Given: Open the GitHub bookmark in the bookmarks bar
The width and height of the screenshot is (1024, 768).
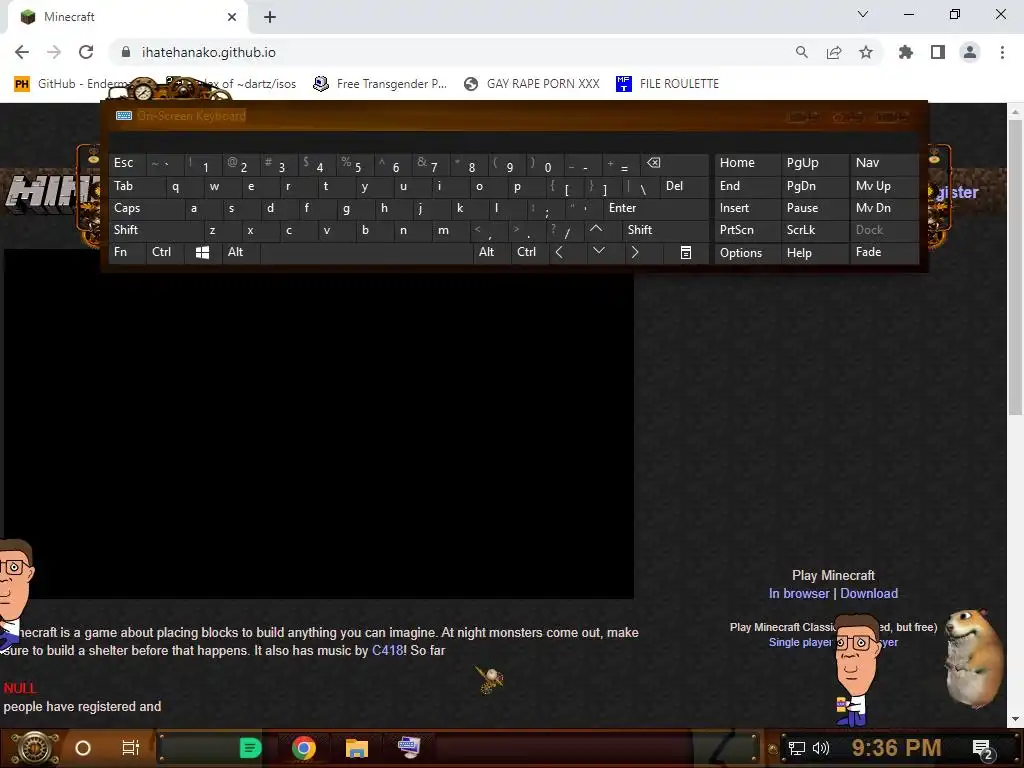Looking at the screenshot, I should (72, 84).
